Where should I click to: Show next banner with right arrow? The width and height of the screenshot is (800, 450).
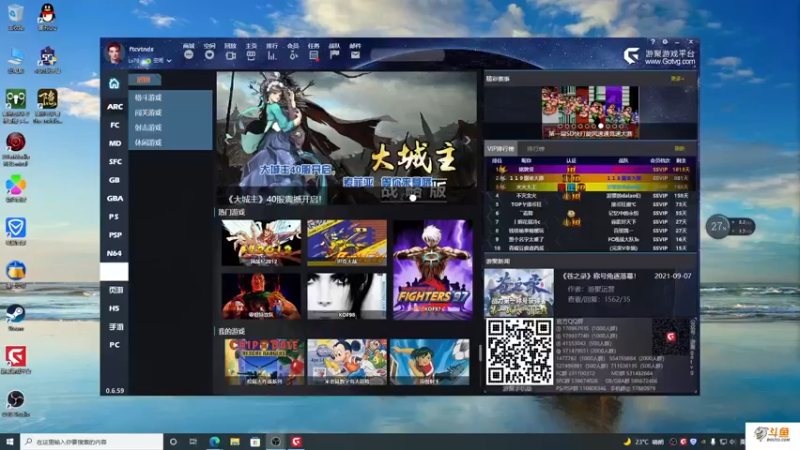click(x=467, y=140)
